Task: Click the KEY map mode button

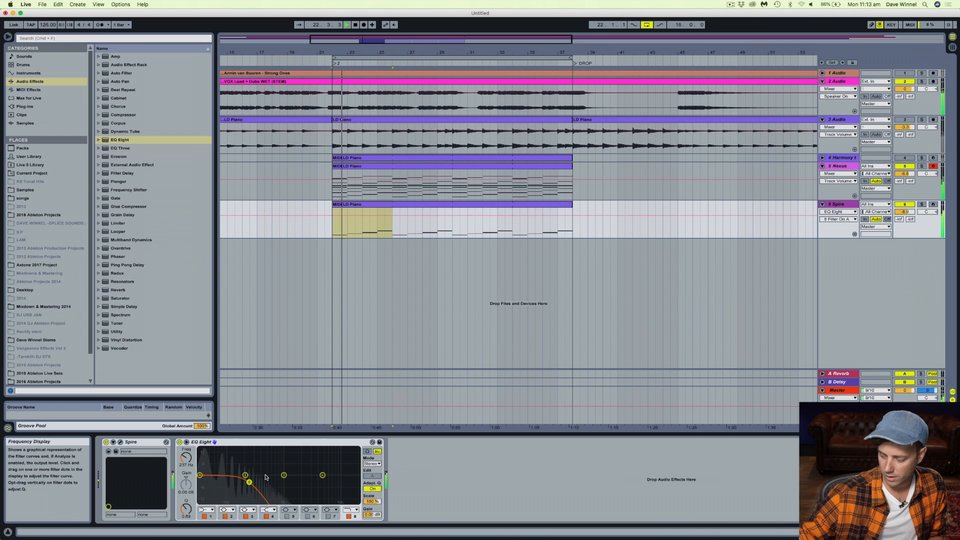Action: point(891,24)
